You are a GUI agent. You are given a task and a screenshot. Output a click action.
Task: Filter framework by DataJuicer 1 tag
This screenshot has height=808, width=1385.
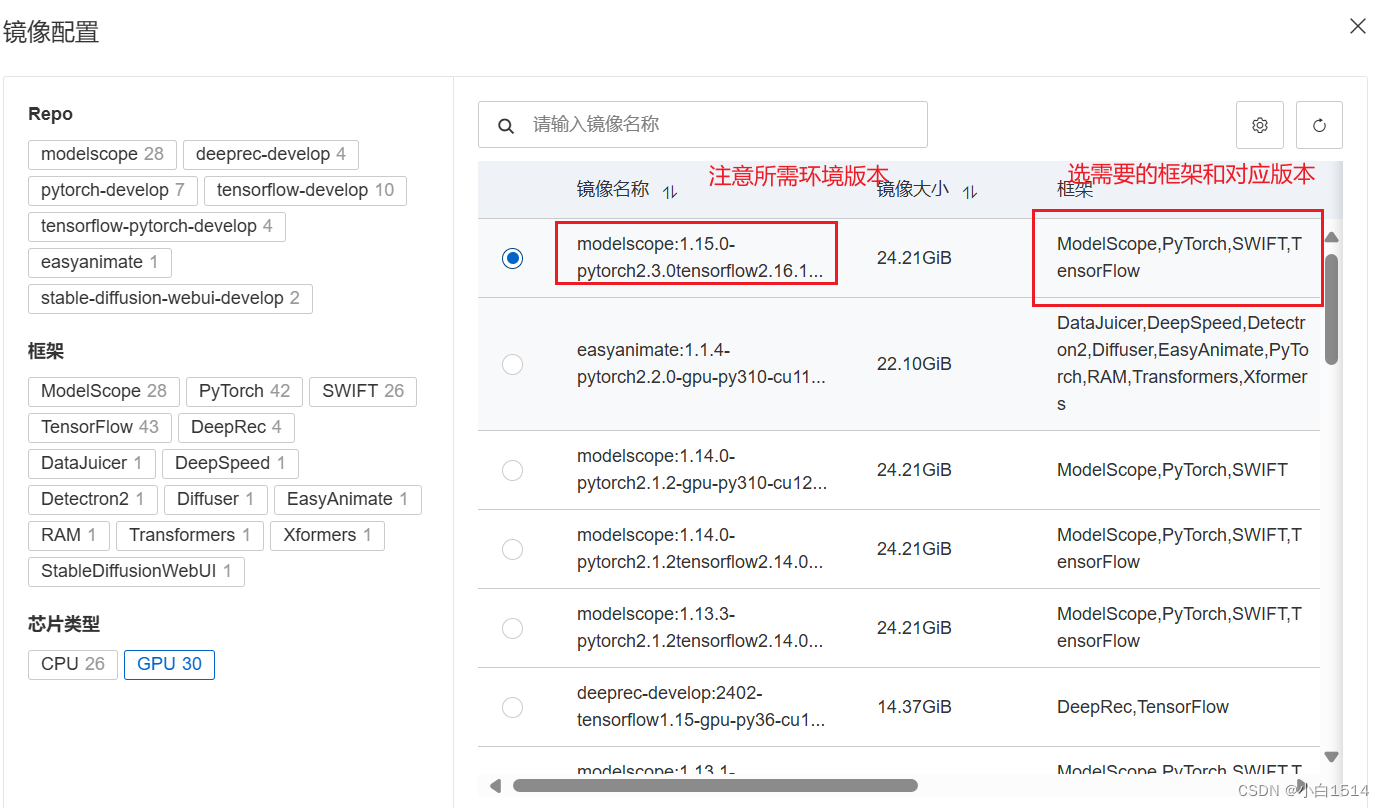point(92,463)
